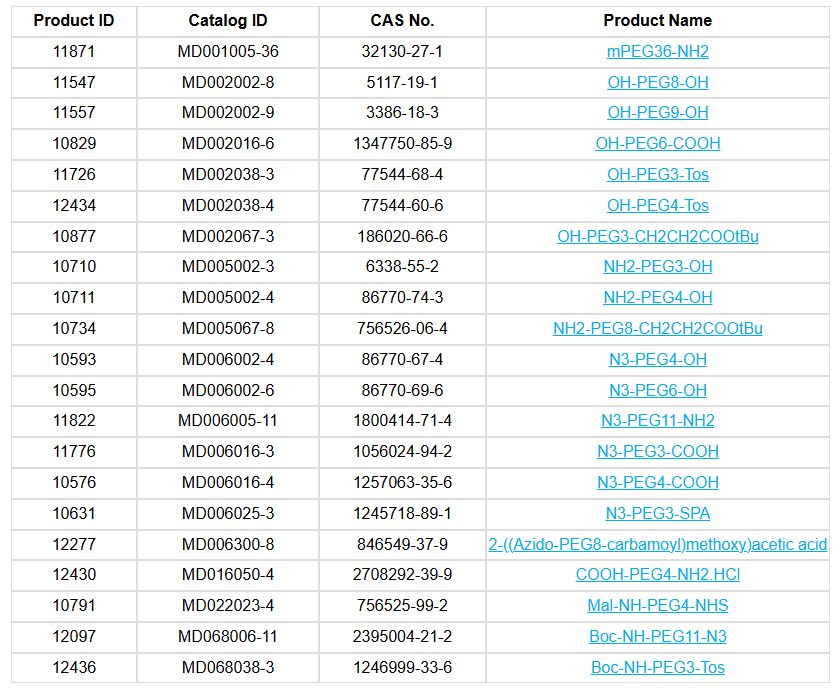Select CAS number 6338-55-2

click(x=402, y=266)
